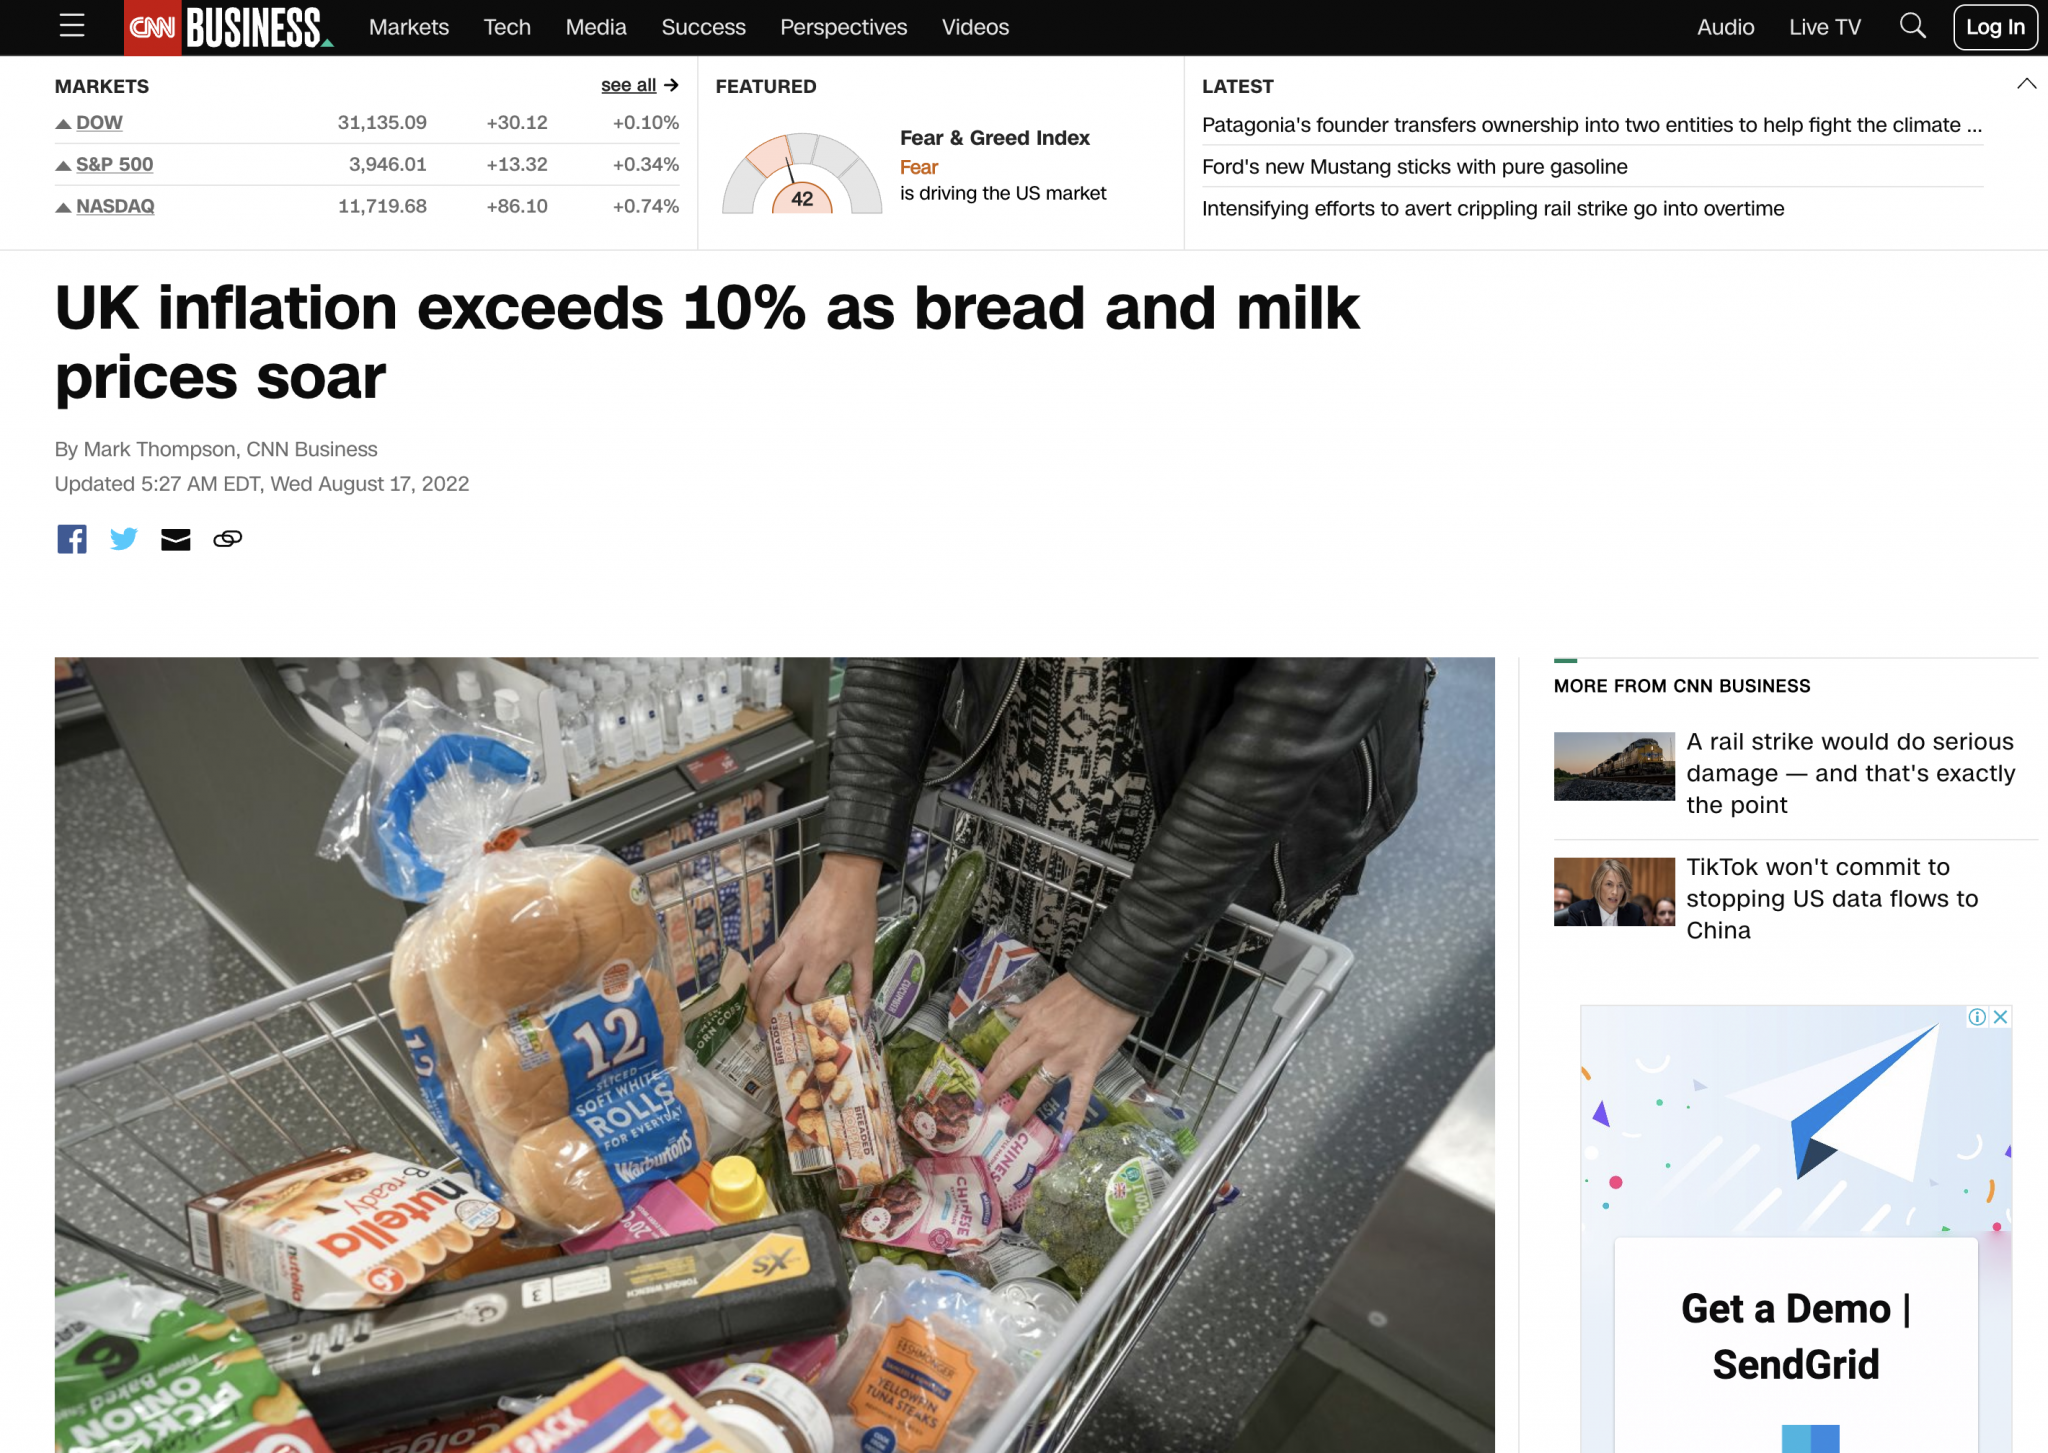The width and height of the screenshot is (2048, 1453).
Task: Collapse the markets ticker panel
Action: (2026, 84)
